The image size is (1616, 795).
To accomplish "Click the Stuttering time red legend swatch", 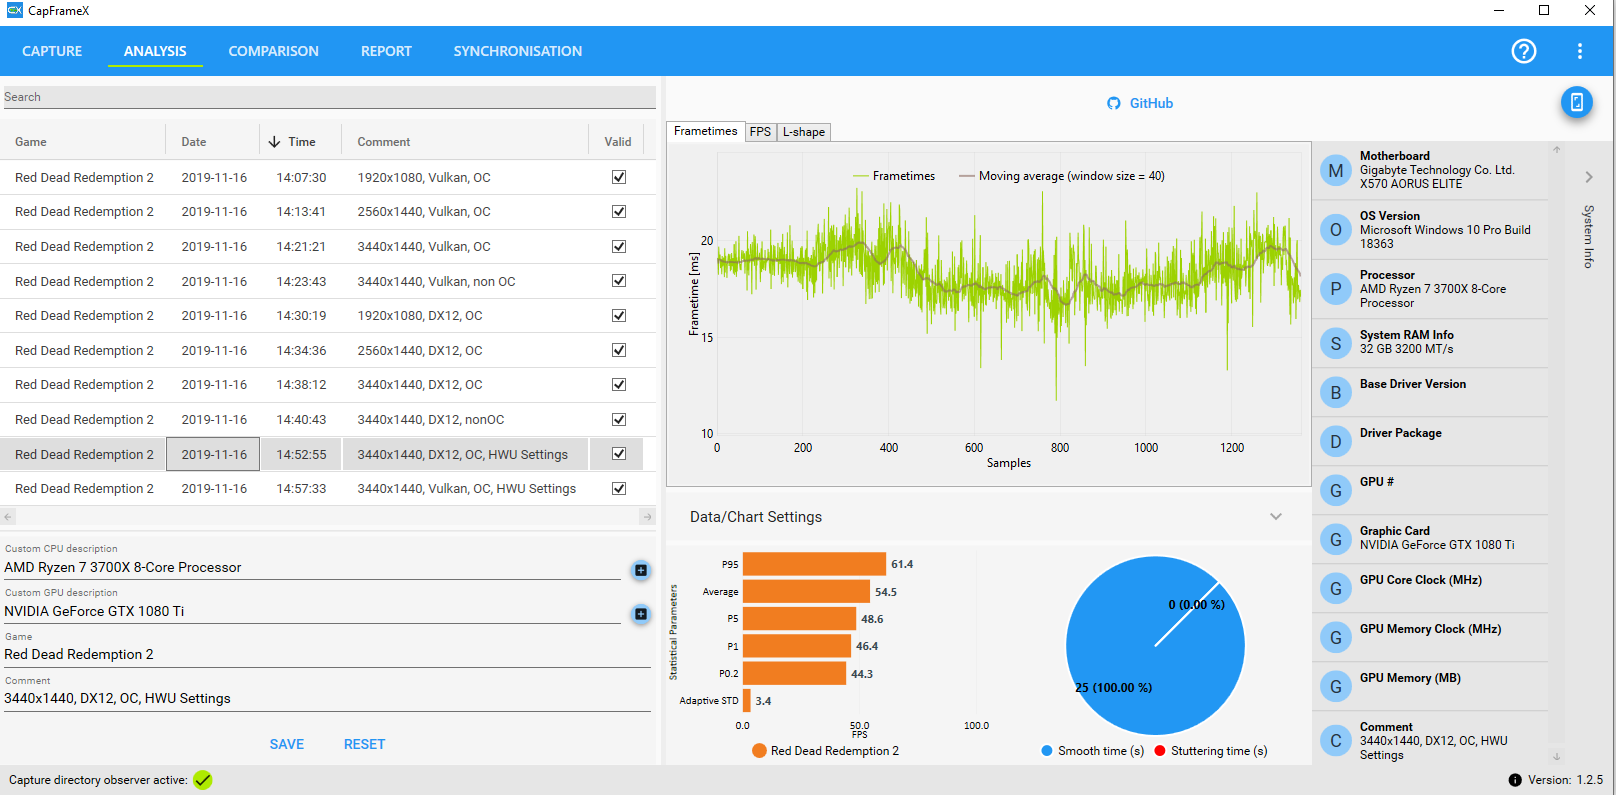I will coord(1160,751).
